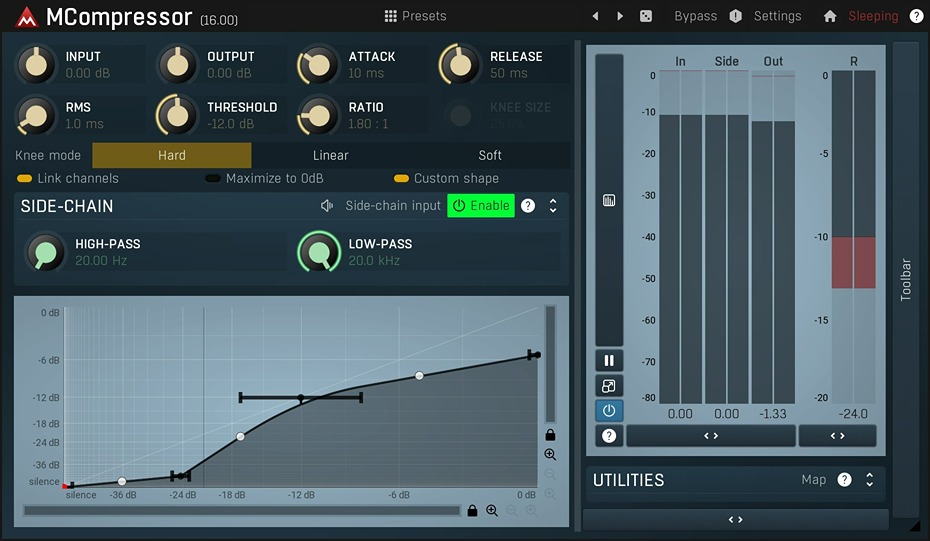Go to the home icon in header
Image resolution: width=930 pixels, height=541 pixels.
pos(829,16)
